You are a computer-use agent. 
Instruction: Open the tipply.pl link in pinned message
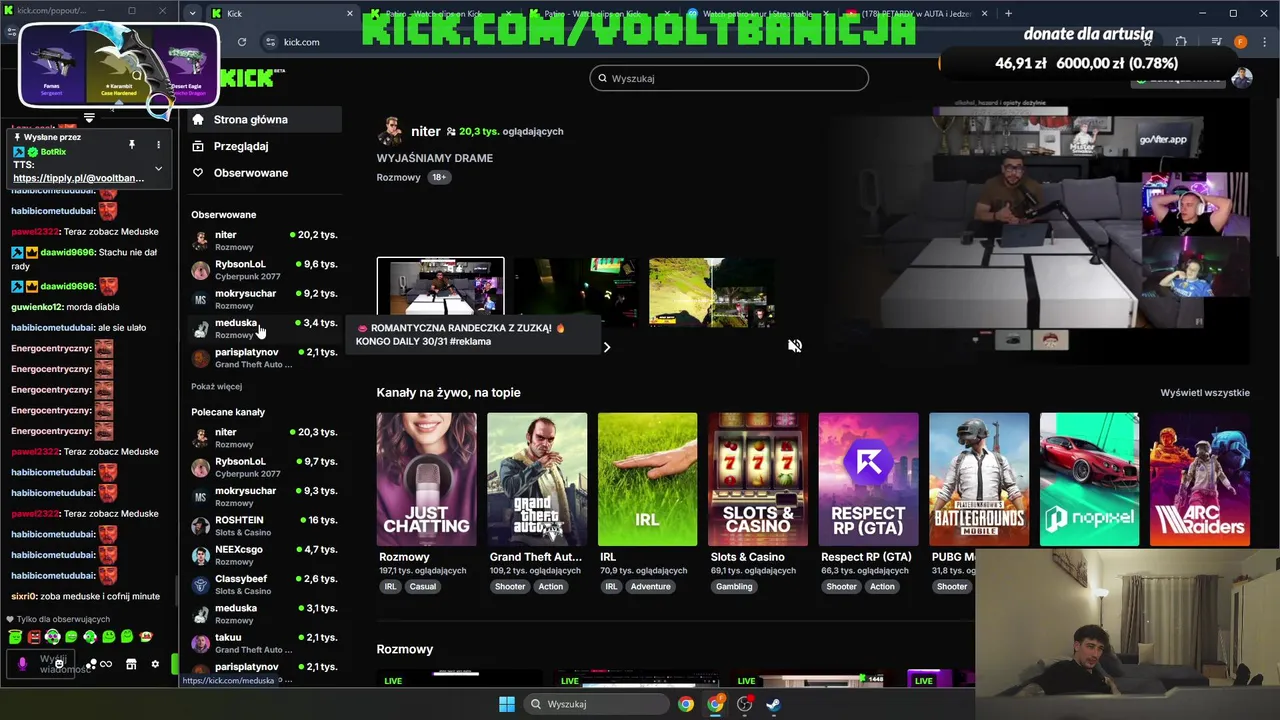click(x=78, y=178)
